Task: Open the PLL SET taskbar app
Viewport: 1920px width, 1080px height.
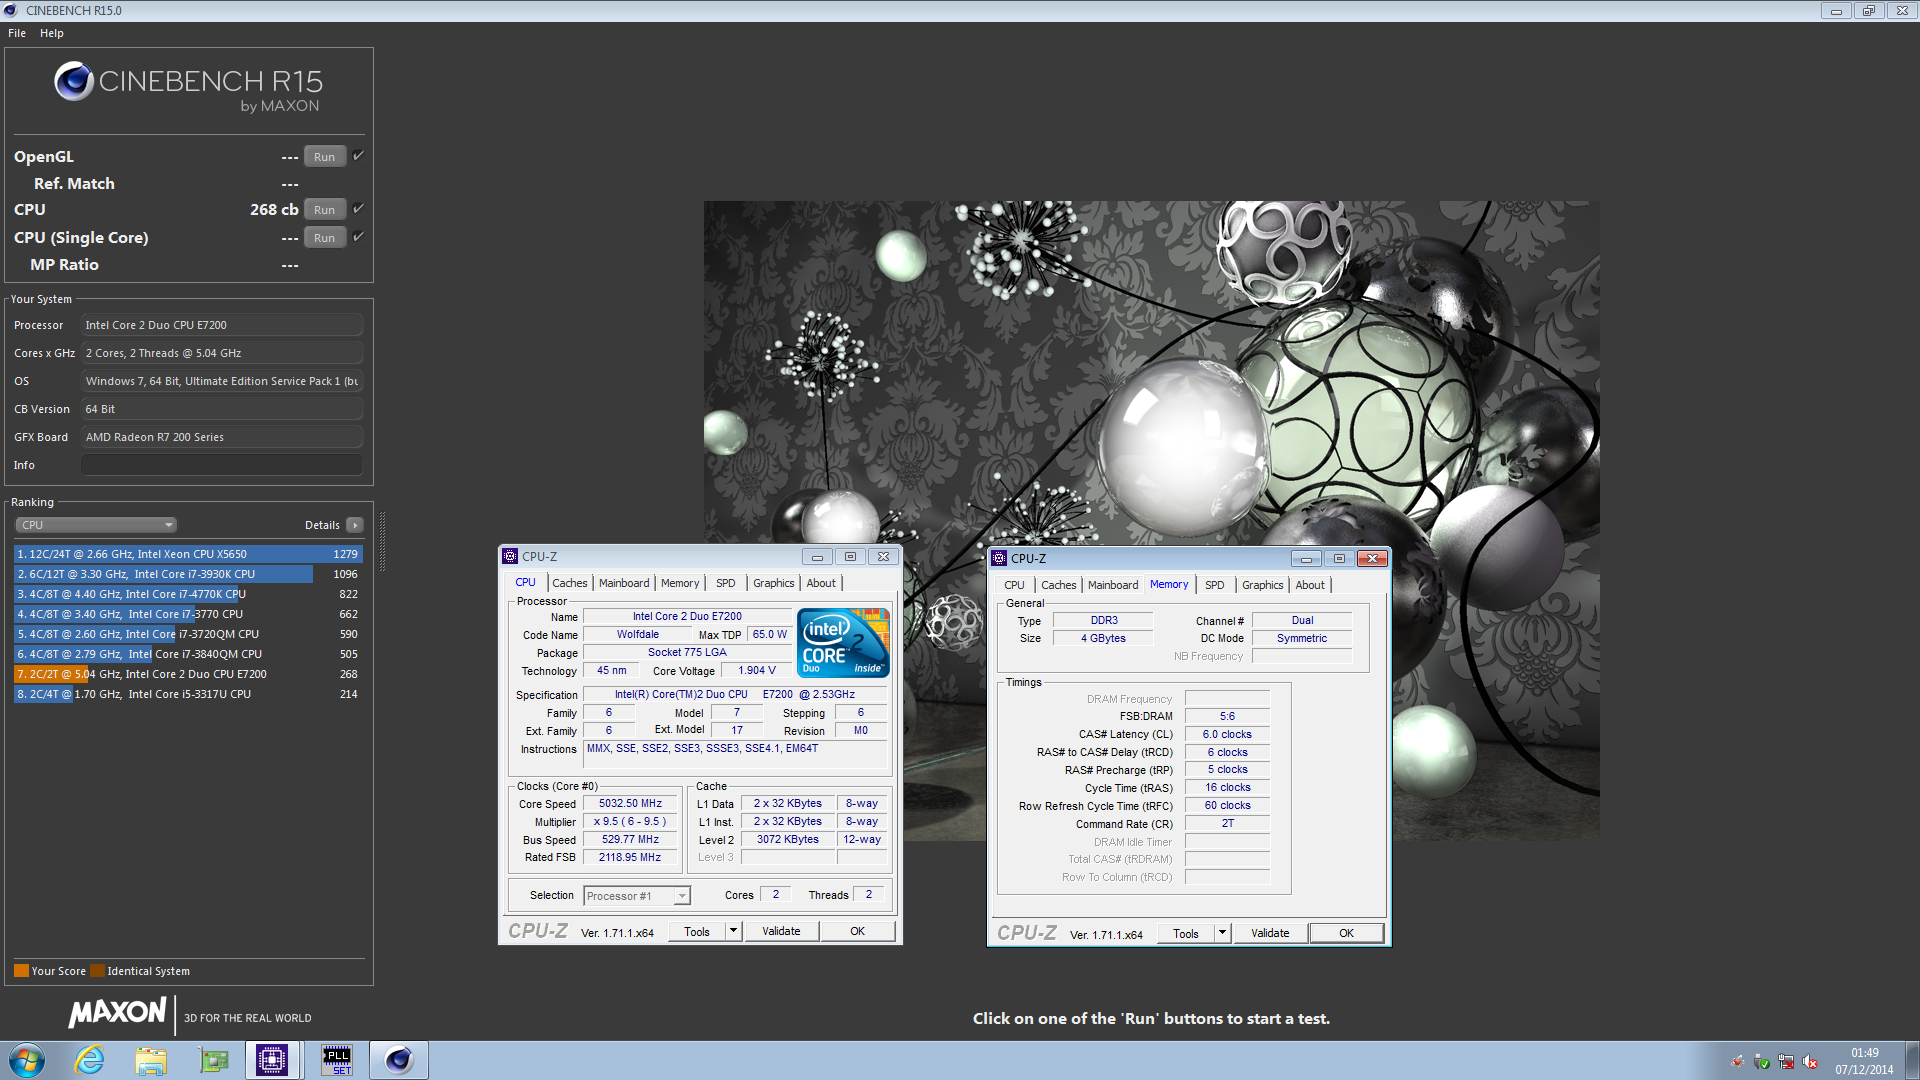Action: tap(337, 1060)
